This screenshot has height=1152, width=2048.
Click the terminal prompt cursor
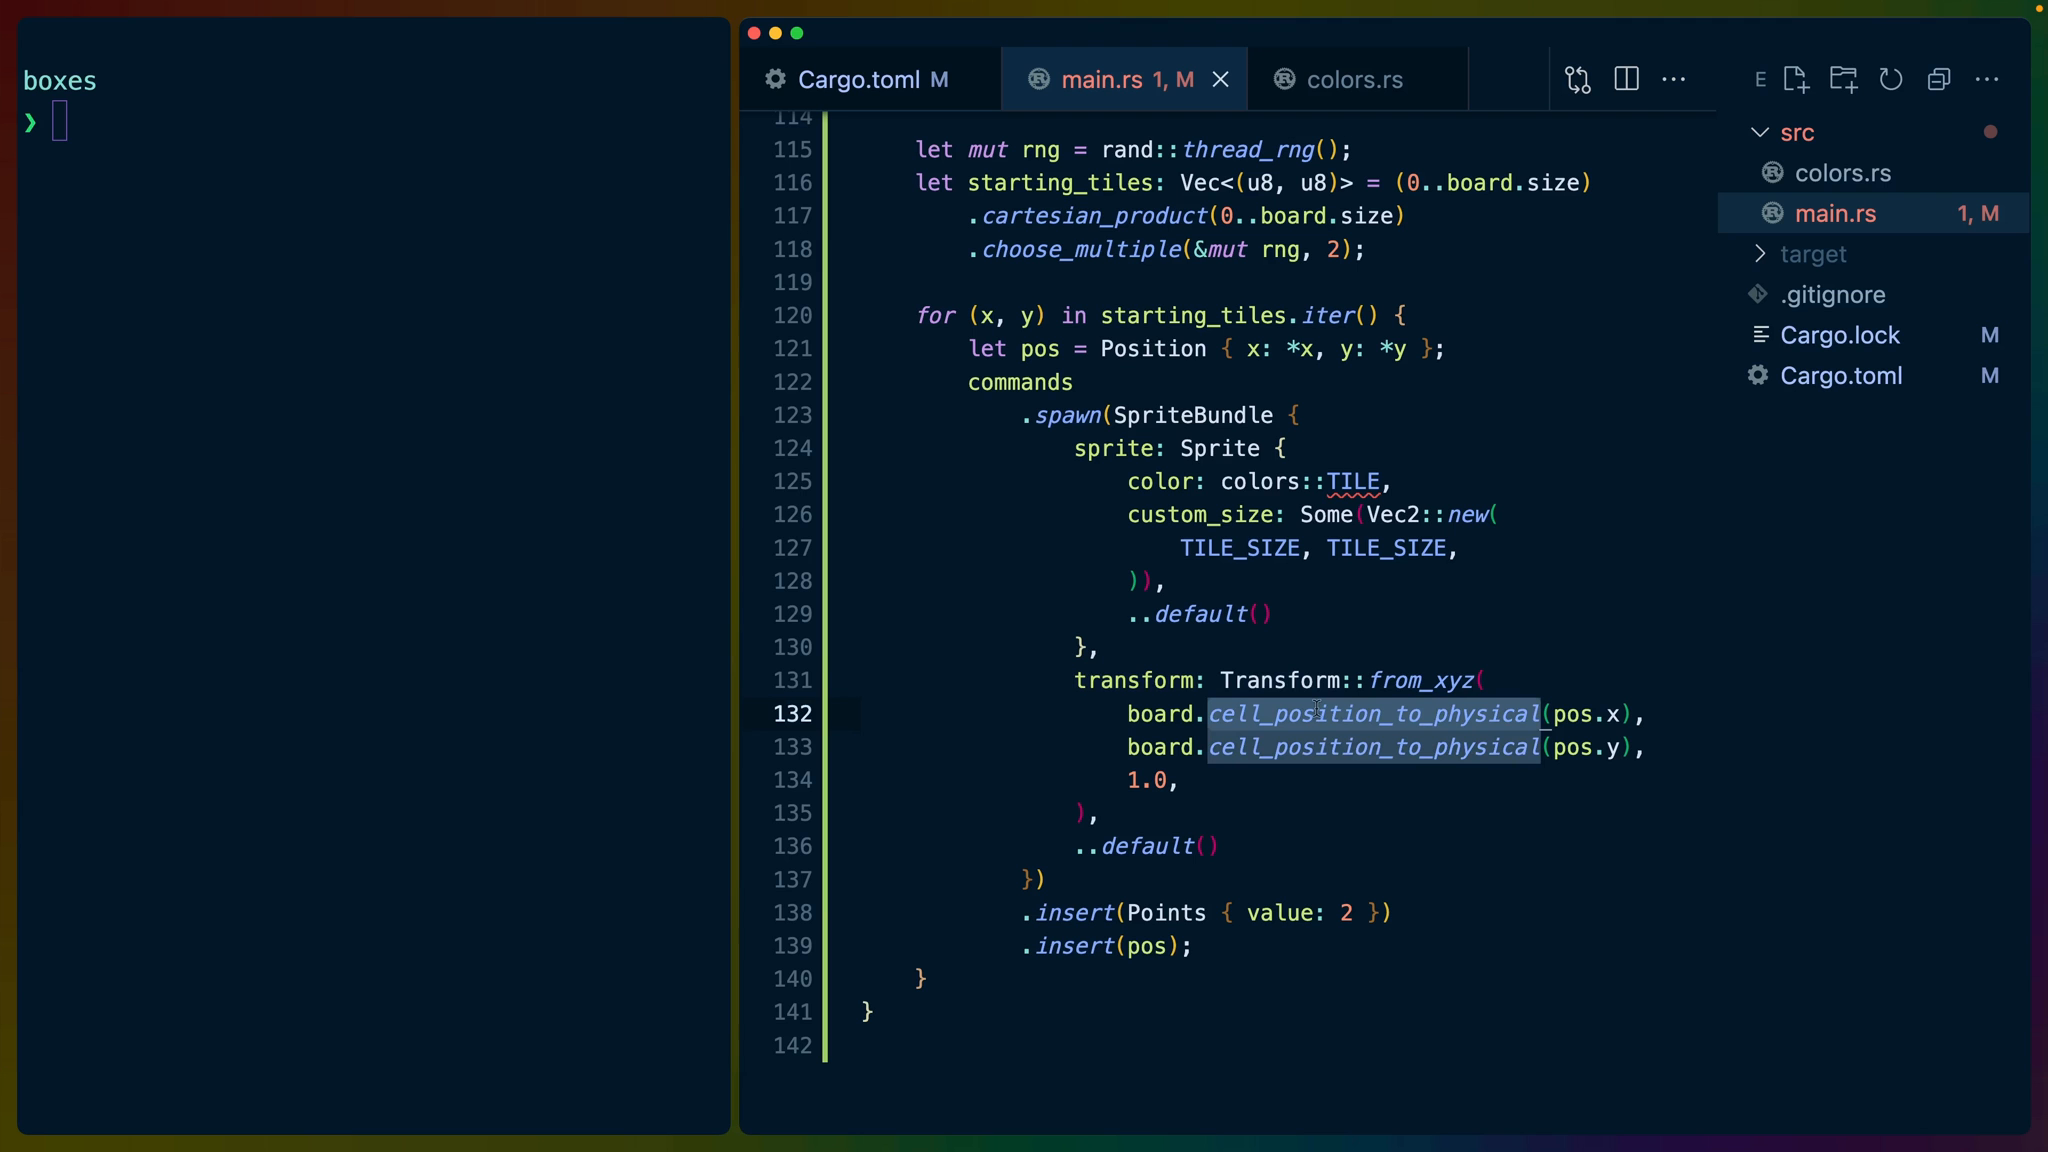point(60,122)
